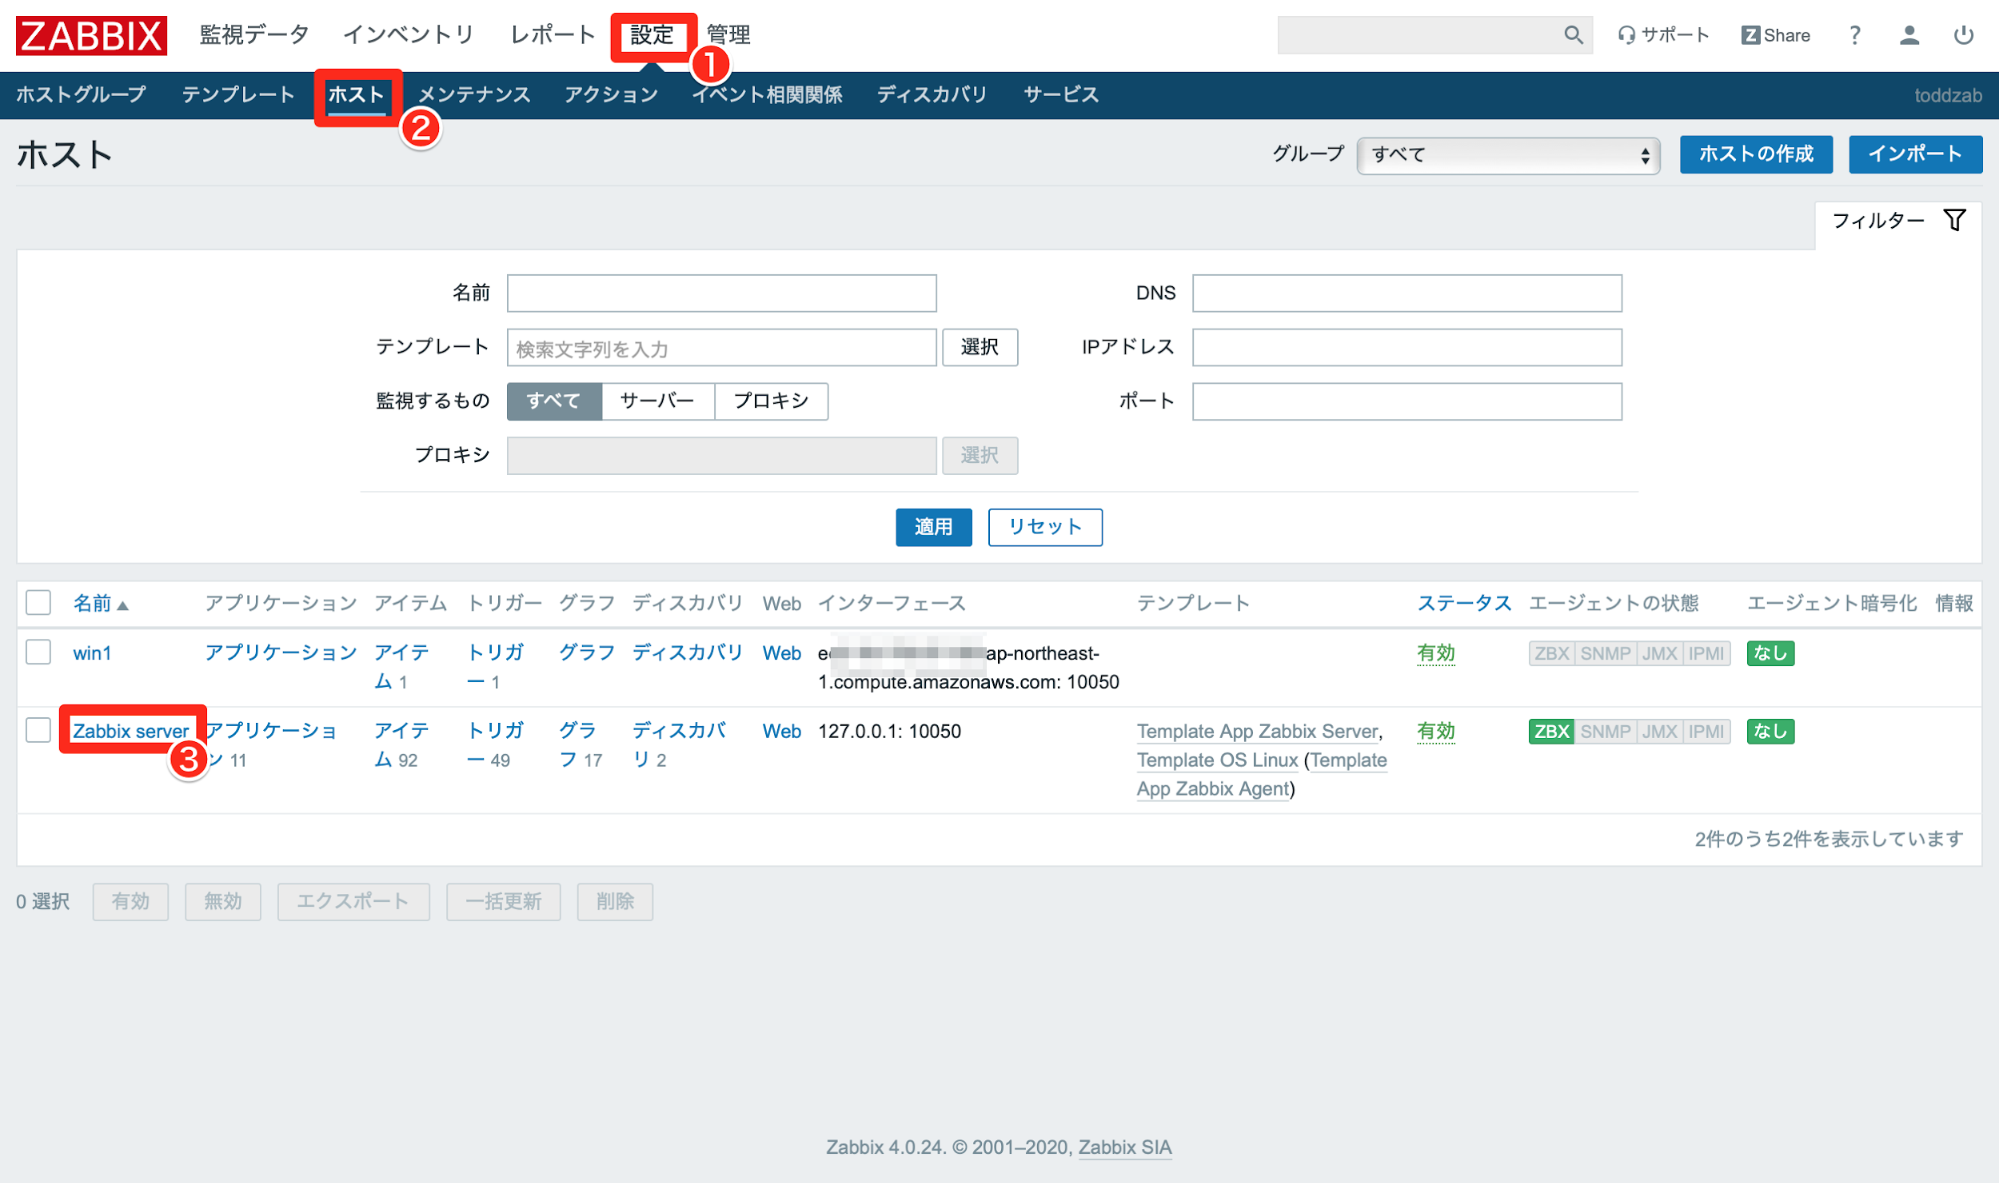Open インベントリ menu

coord(409,35)
